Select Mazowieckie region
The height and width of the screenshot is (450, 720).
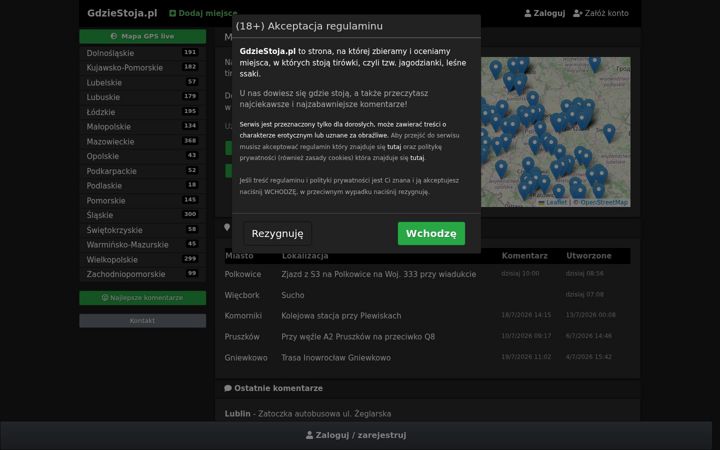tap(143, 141)
